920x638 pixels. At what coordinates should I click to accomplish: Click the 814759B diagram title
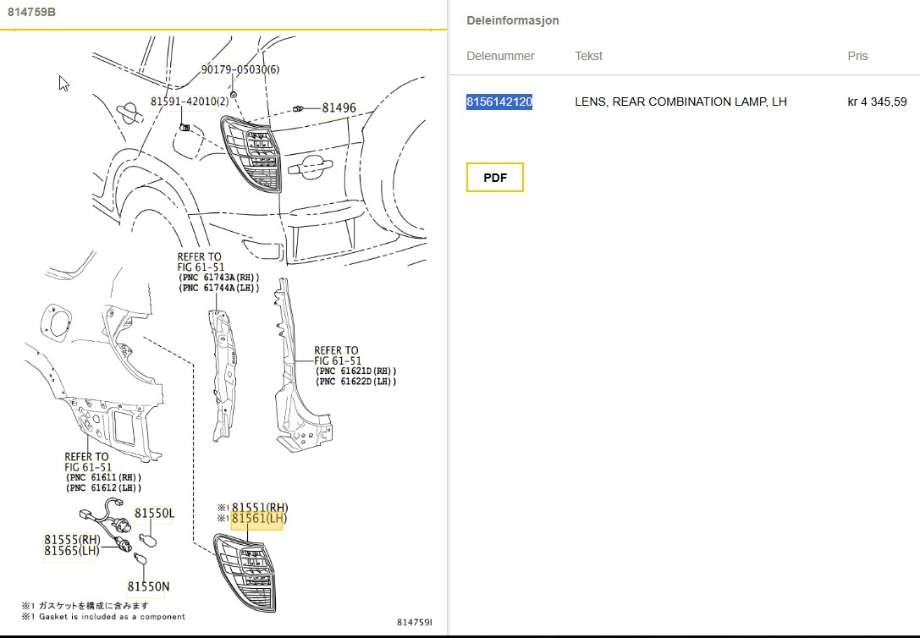[31, 11]
